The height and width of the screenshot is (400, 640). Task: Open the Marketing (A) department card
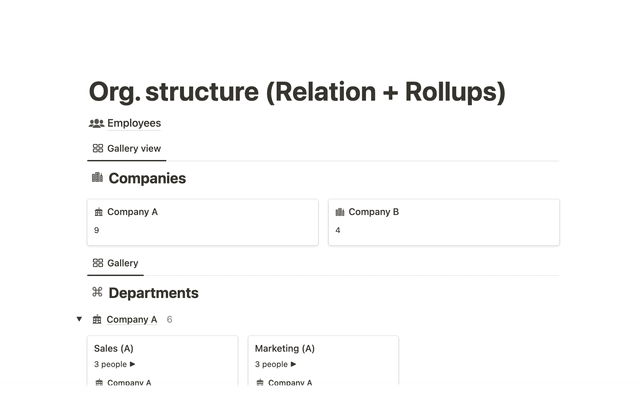point(323,350)
